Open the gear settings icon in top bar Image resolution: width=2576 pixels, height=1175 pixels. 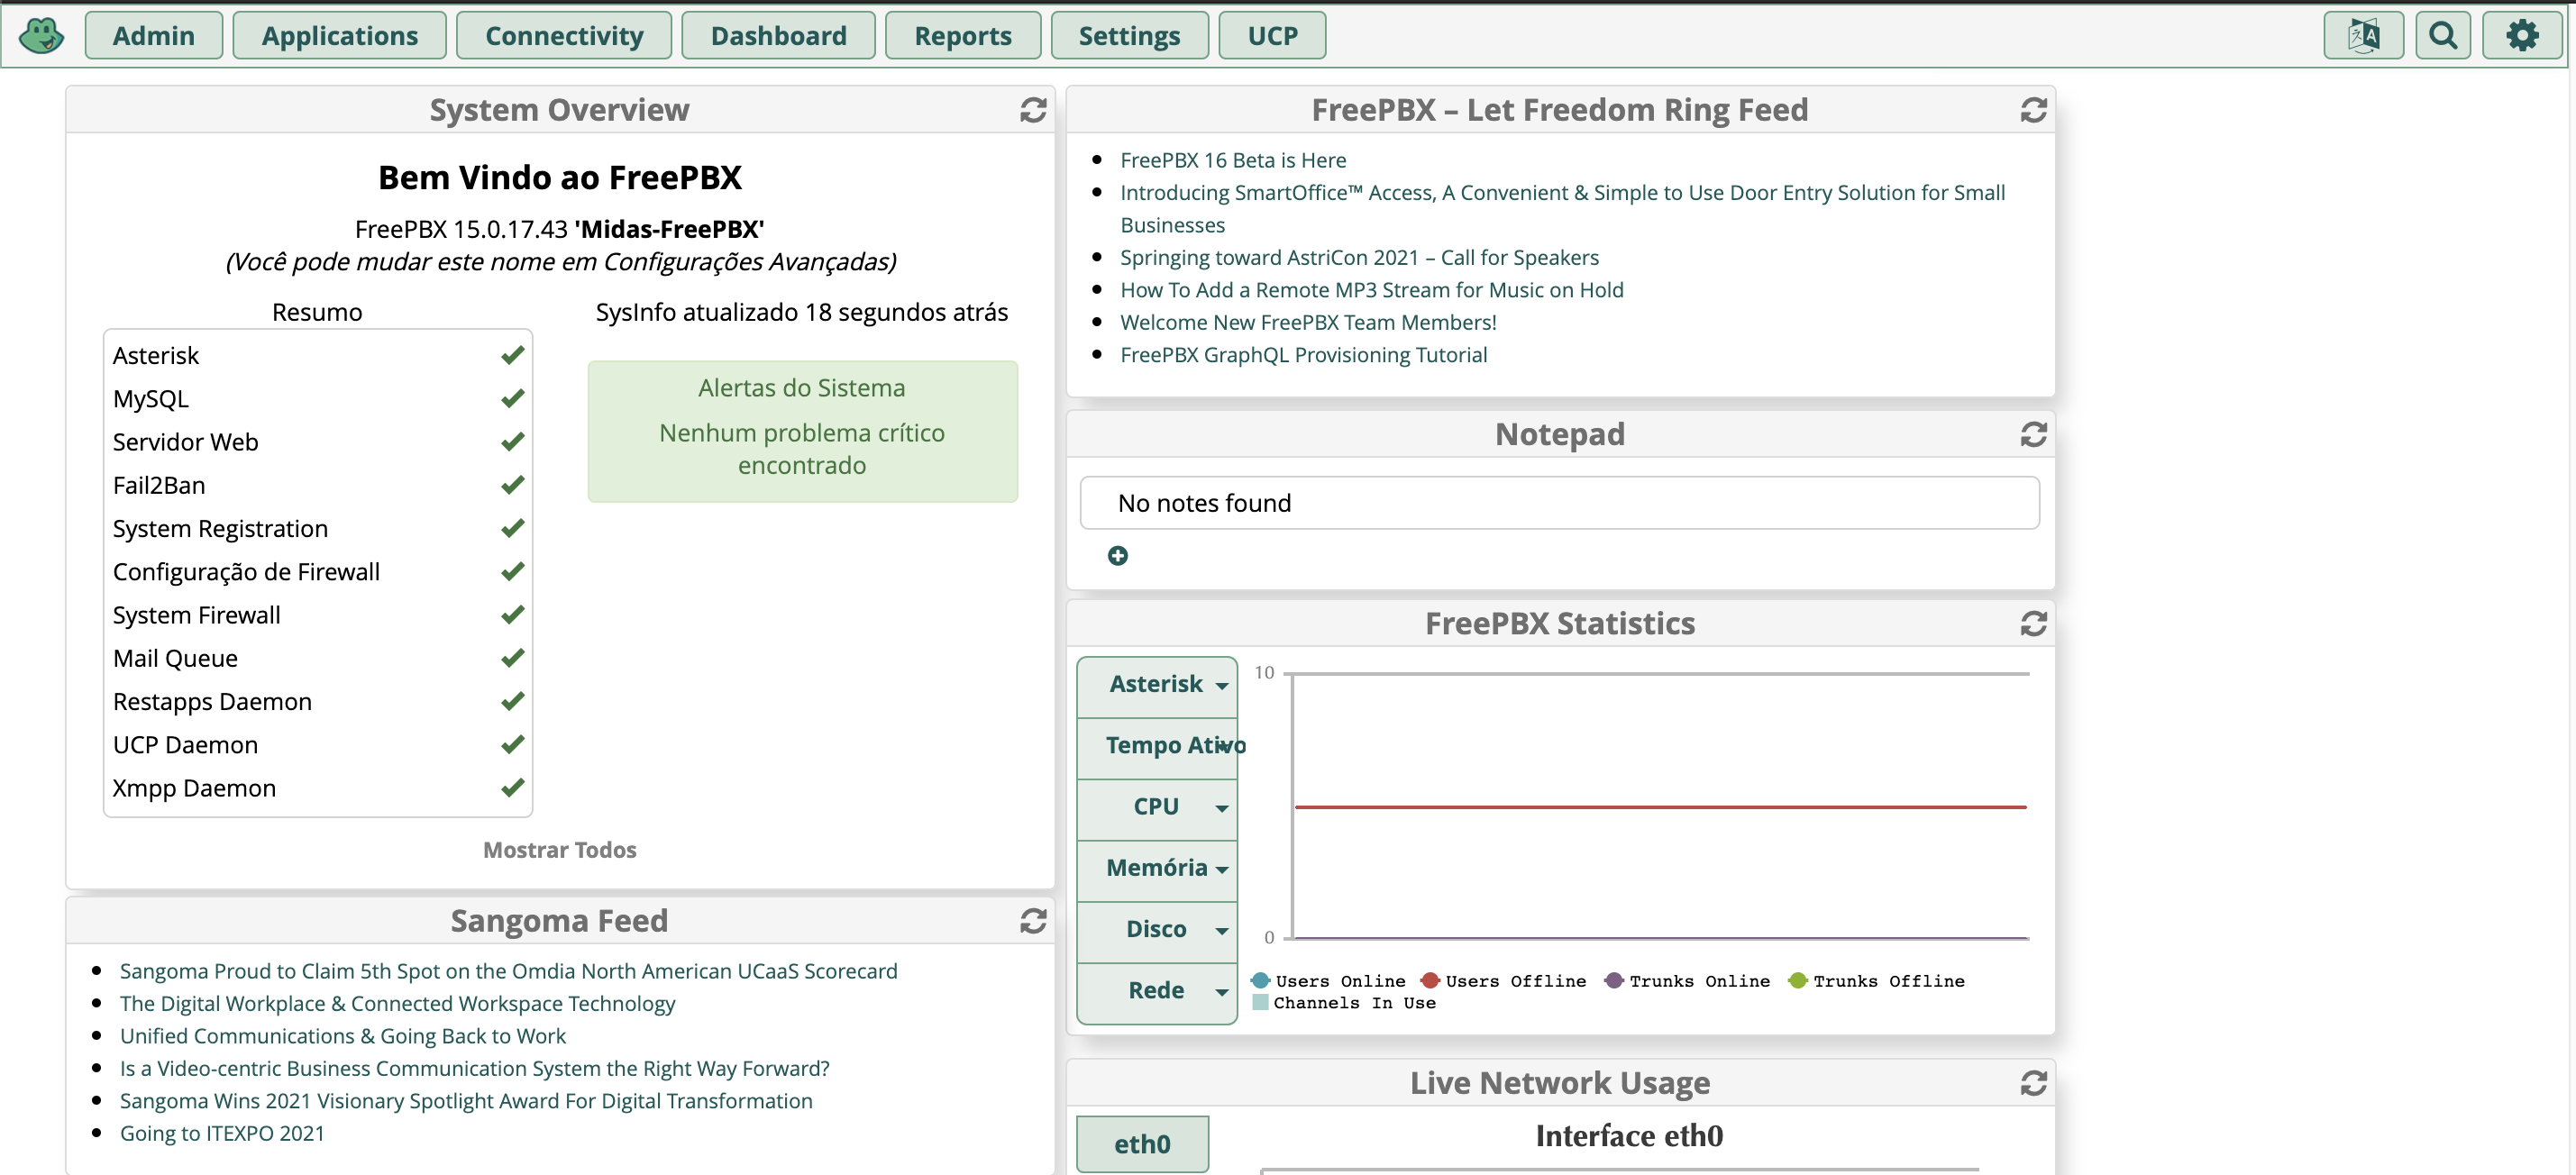(2522, 36)
